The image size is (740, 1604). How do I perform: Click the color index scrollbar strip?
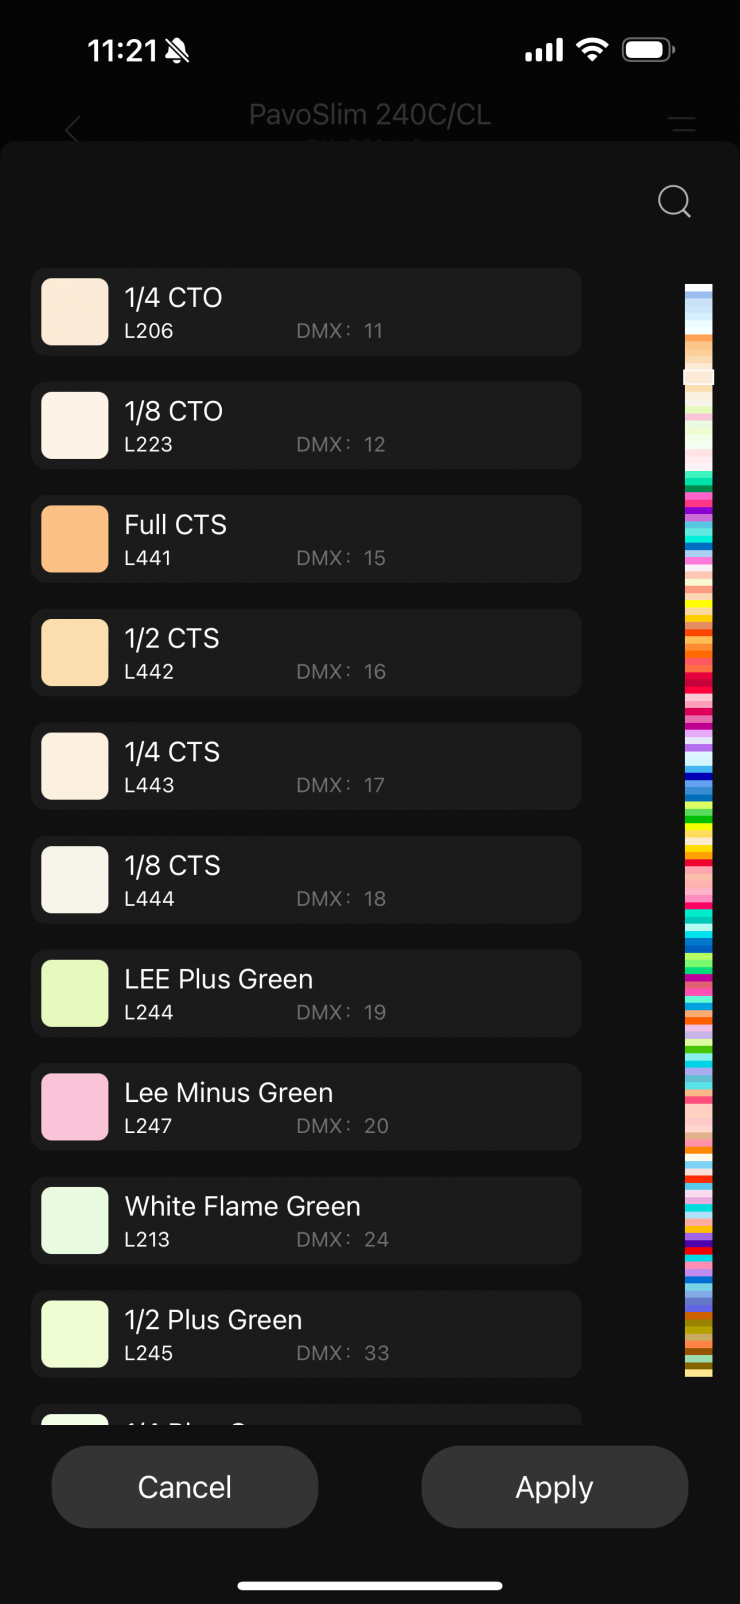click(698, 830)
